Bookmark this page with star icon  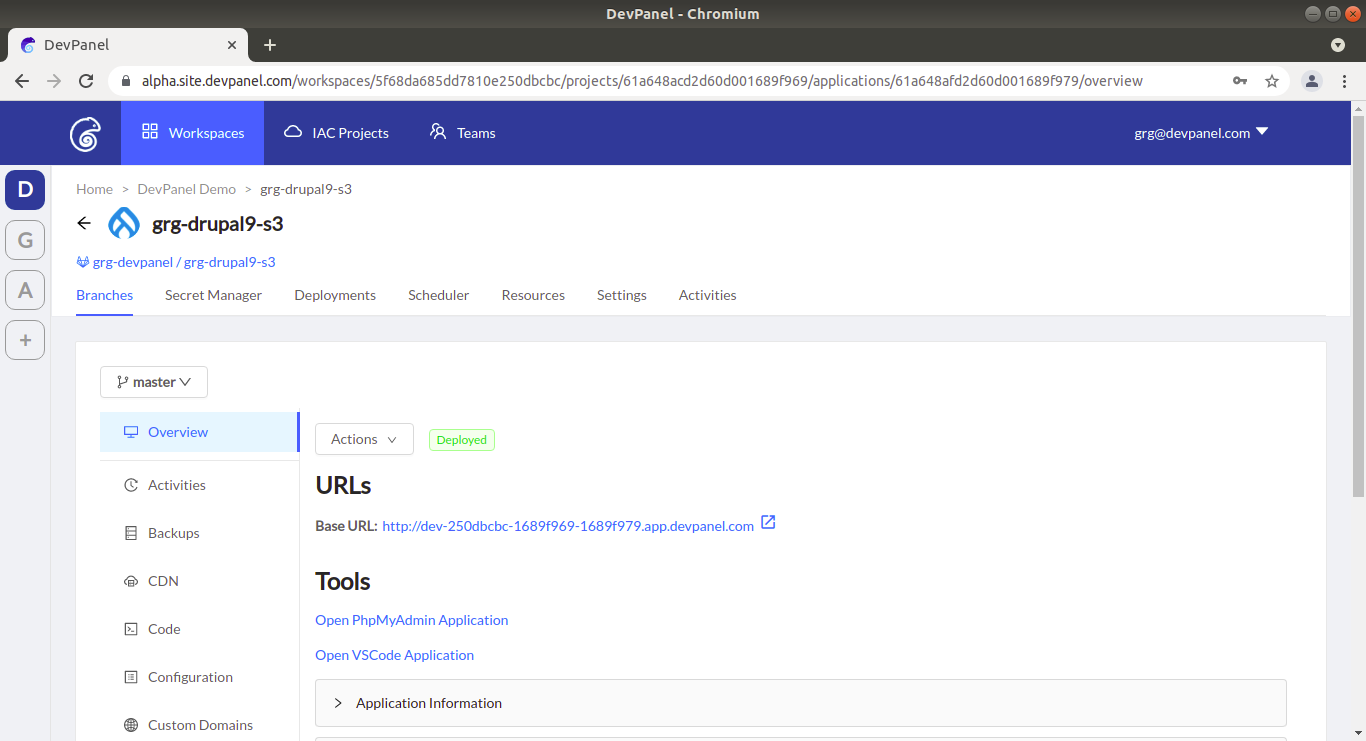tap(1272, 81)
